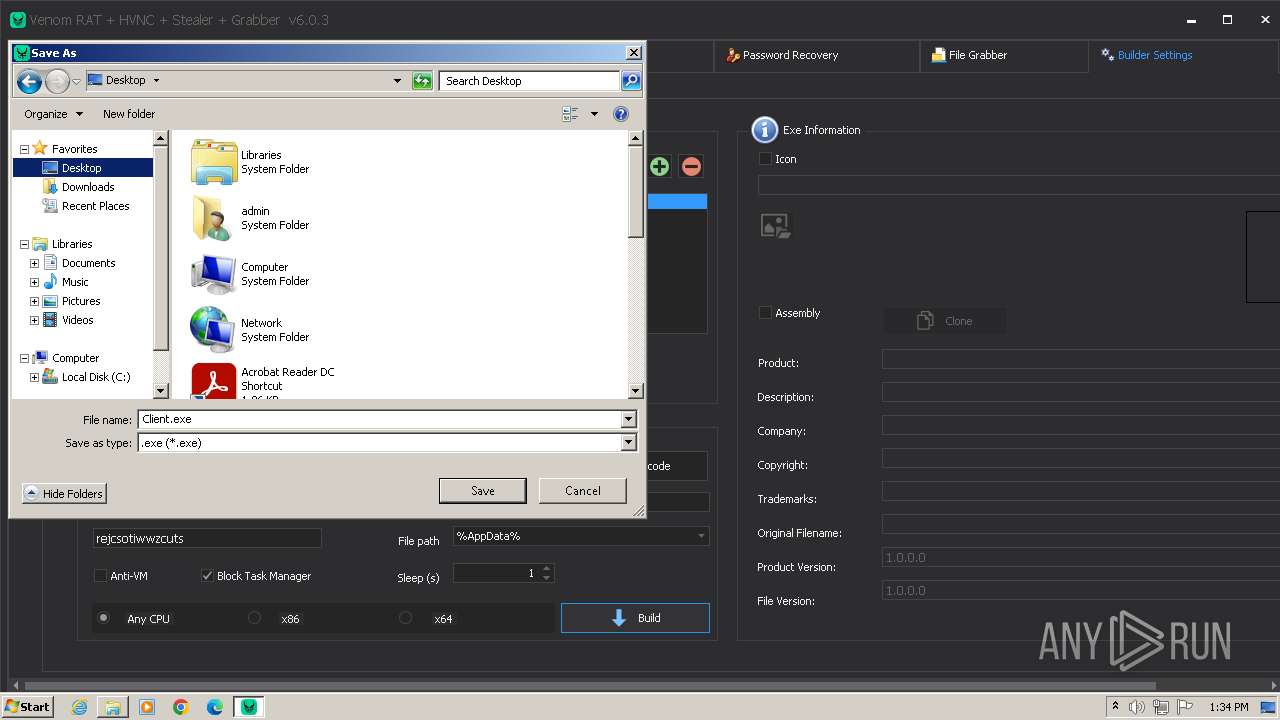1280x720 pixels.
Task: Uncheck Block Task Manager
Action: click(x=207, y=575)
